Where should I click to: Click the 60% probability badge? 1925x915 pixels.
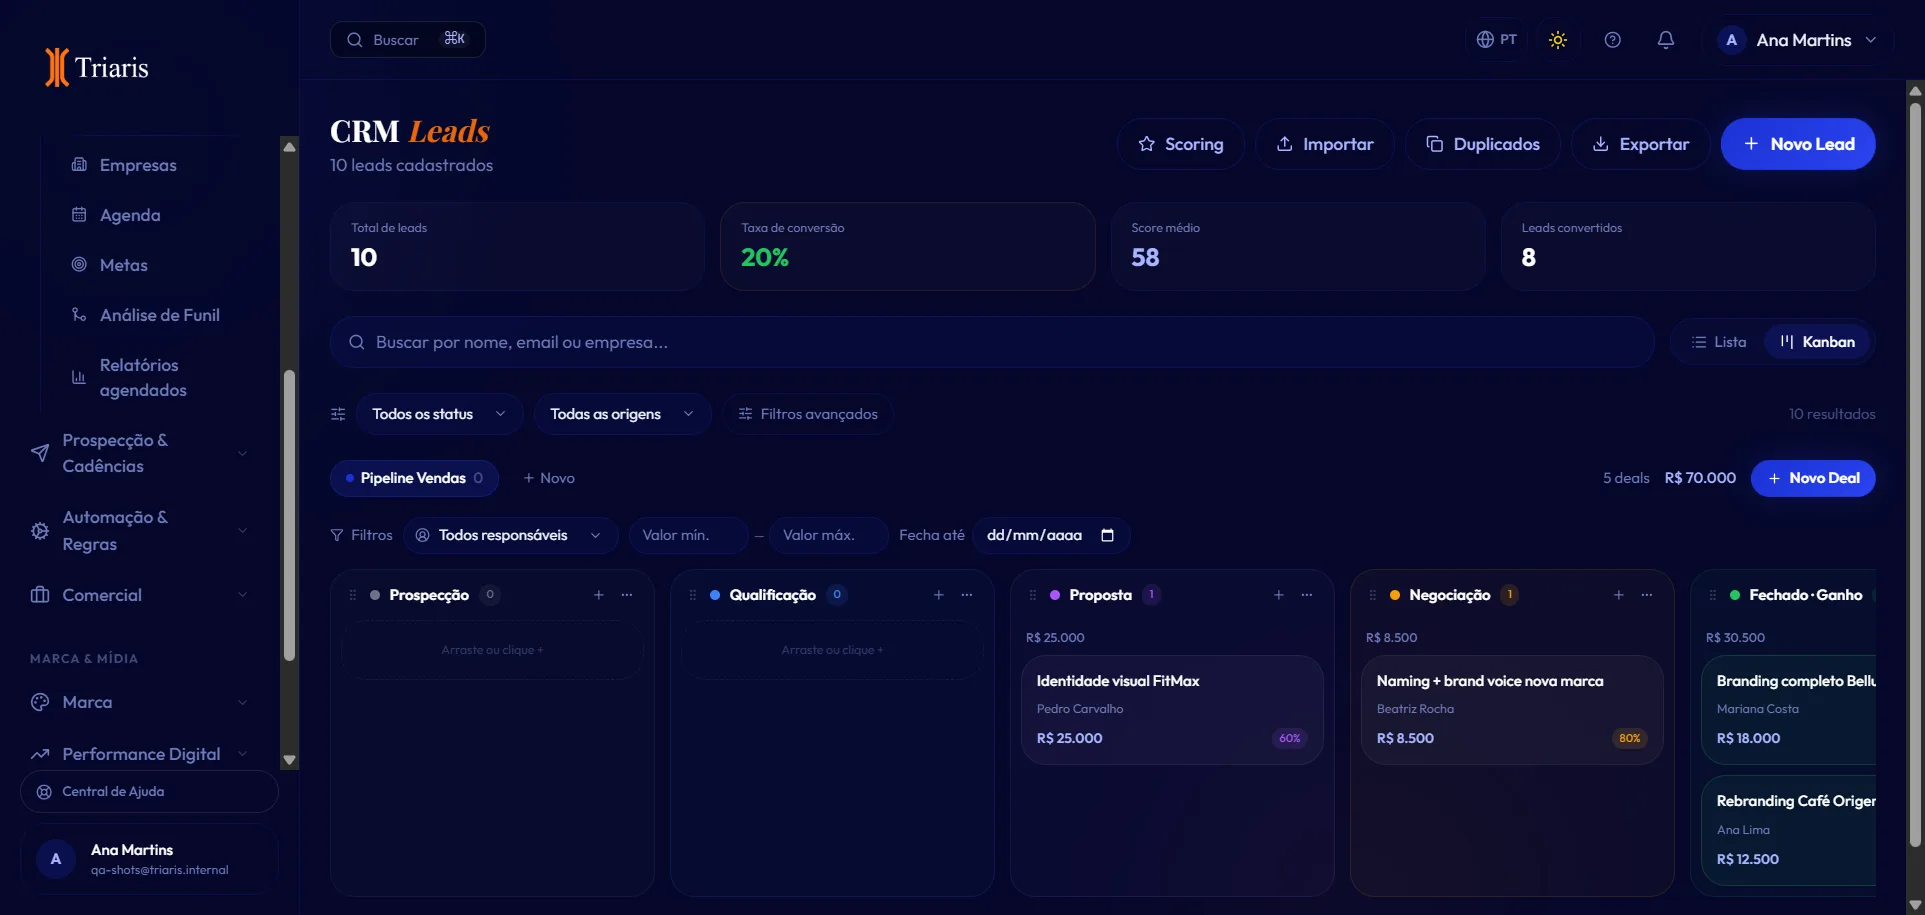1290,738
